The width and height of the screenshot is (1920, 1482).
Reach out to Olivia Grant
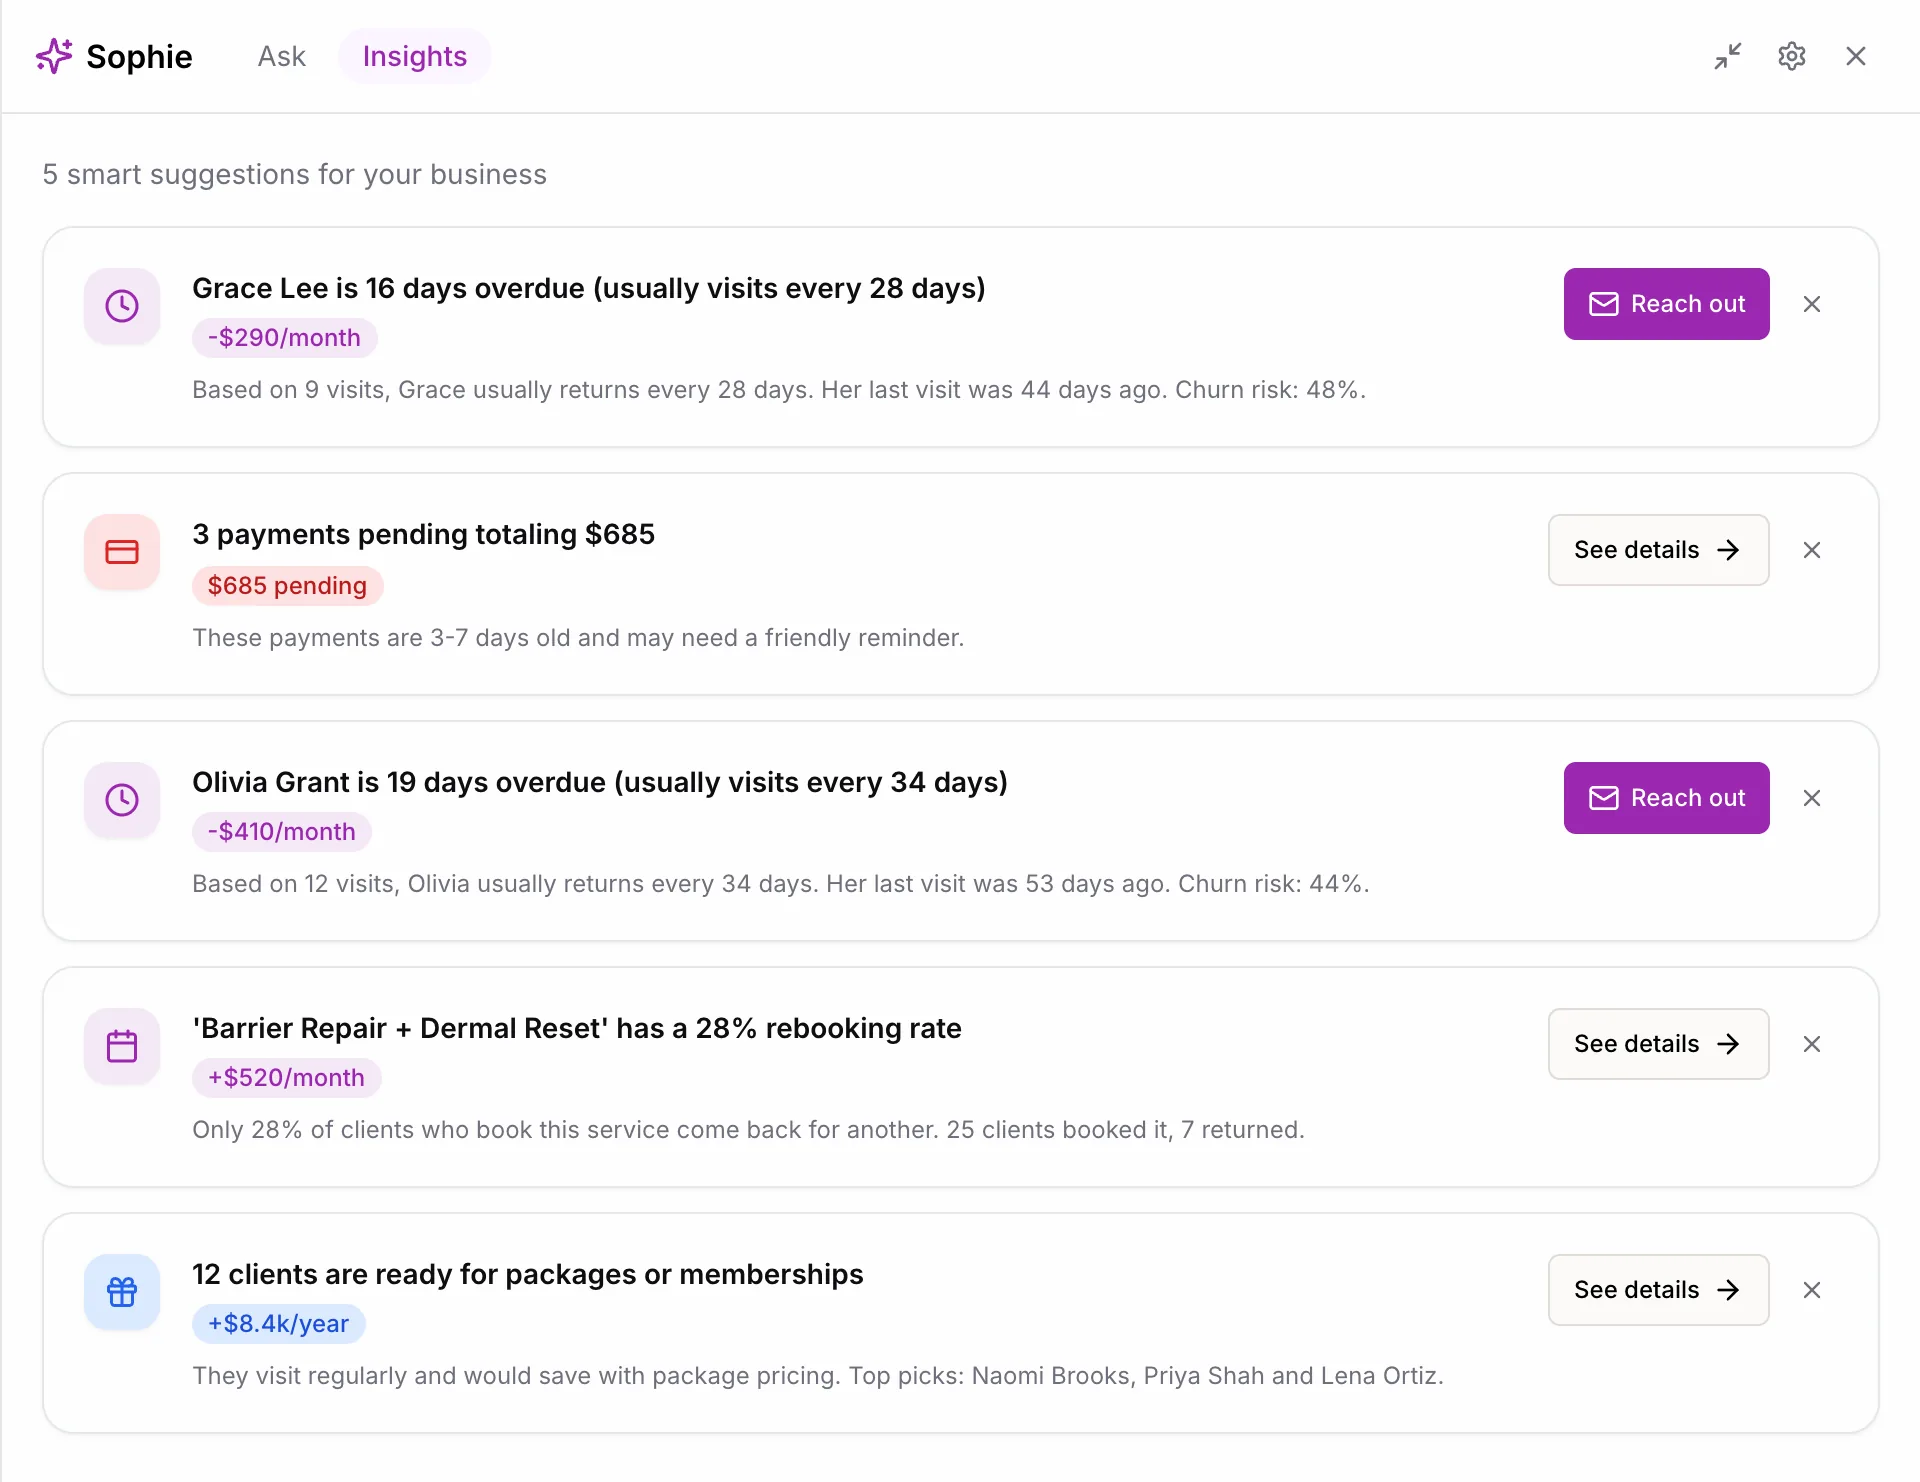click(1666, 798)
